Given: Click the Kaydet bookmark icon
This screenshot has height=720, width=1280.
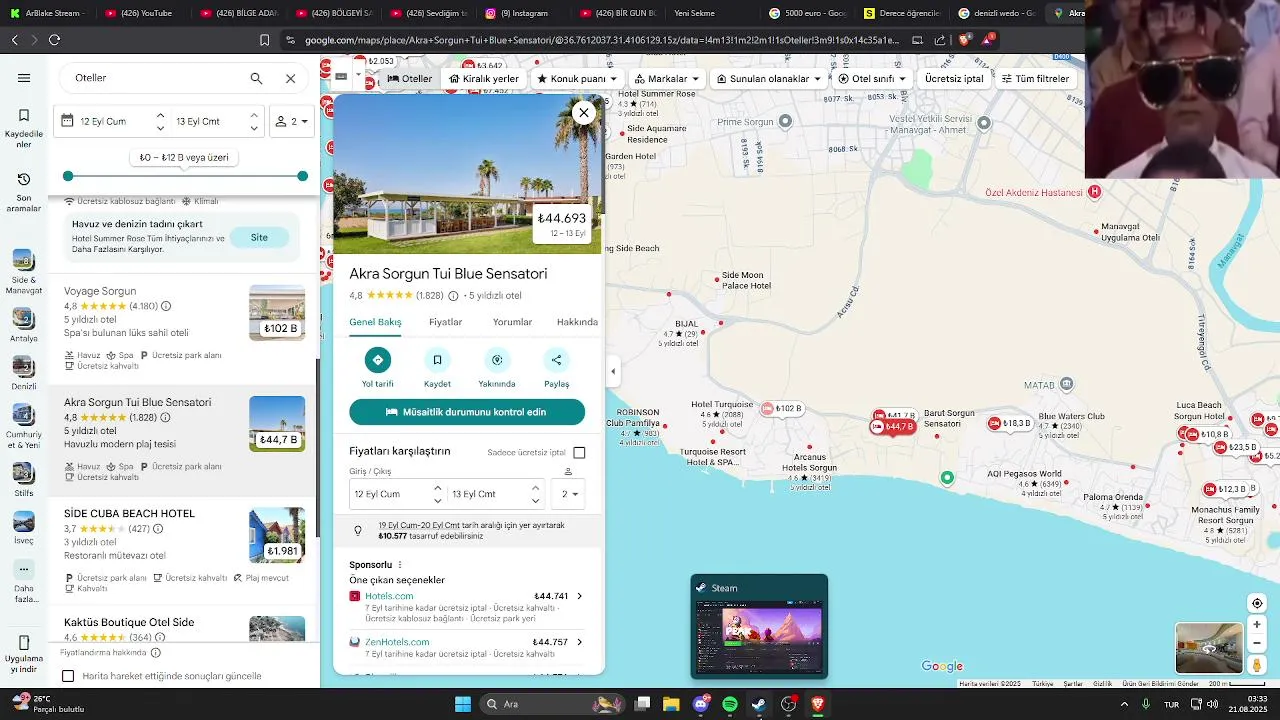Looking at the screenshot, I should click(437, 360).
